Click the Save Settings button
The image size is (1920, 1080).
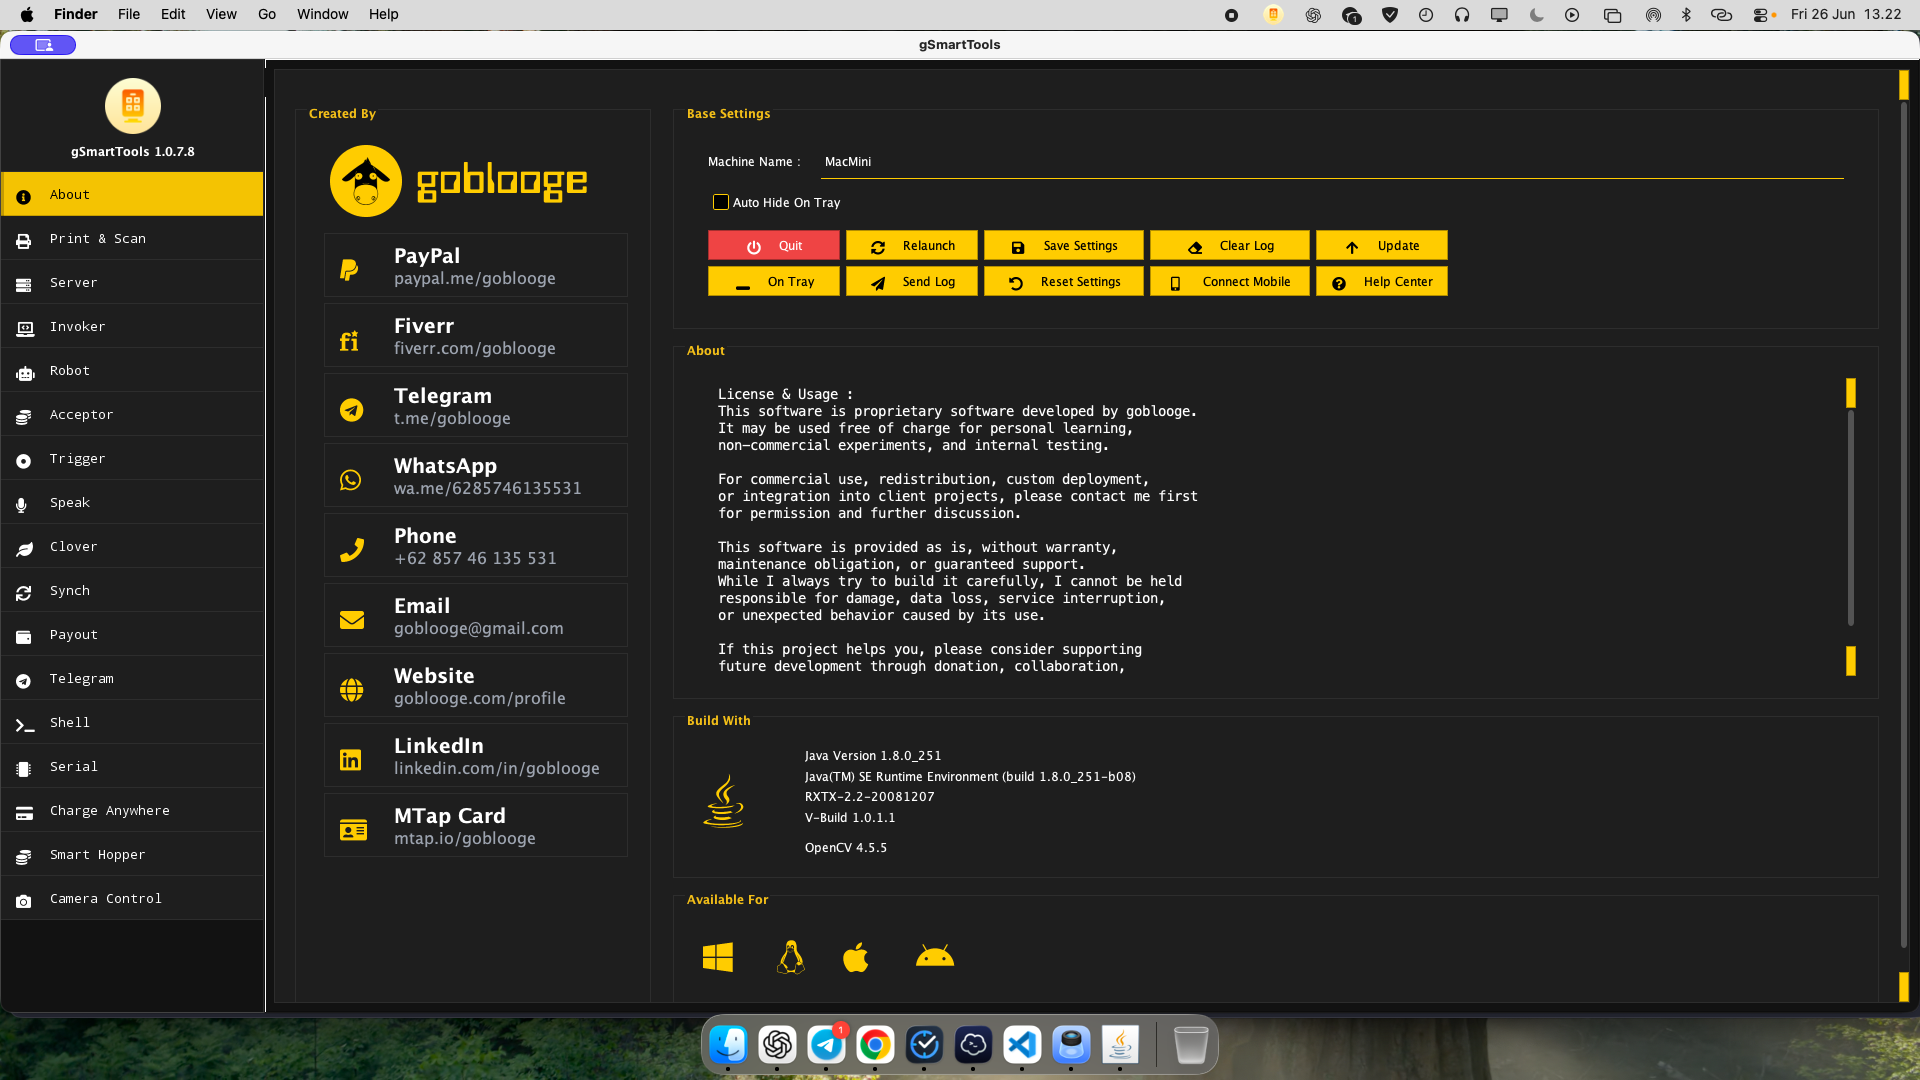1064,246
